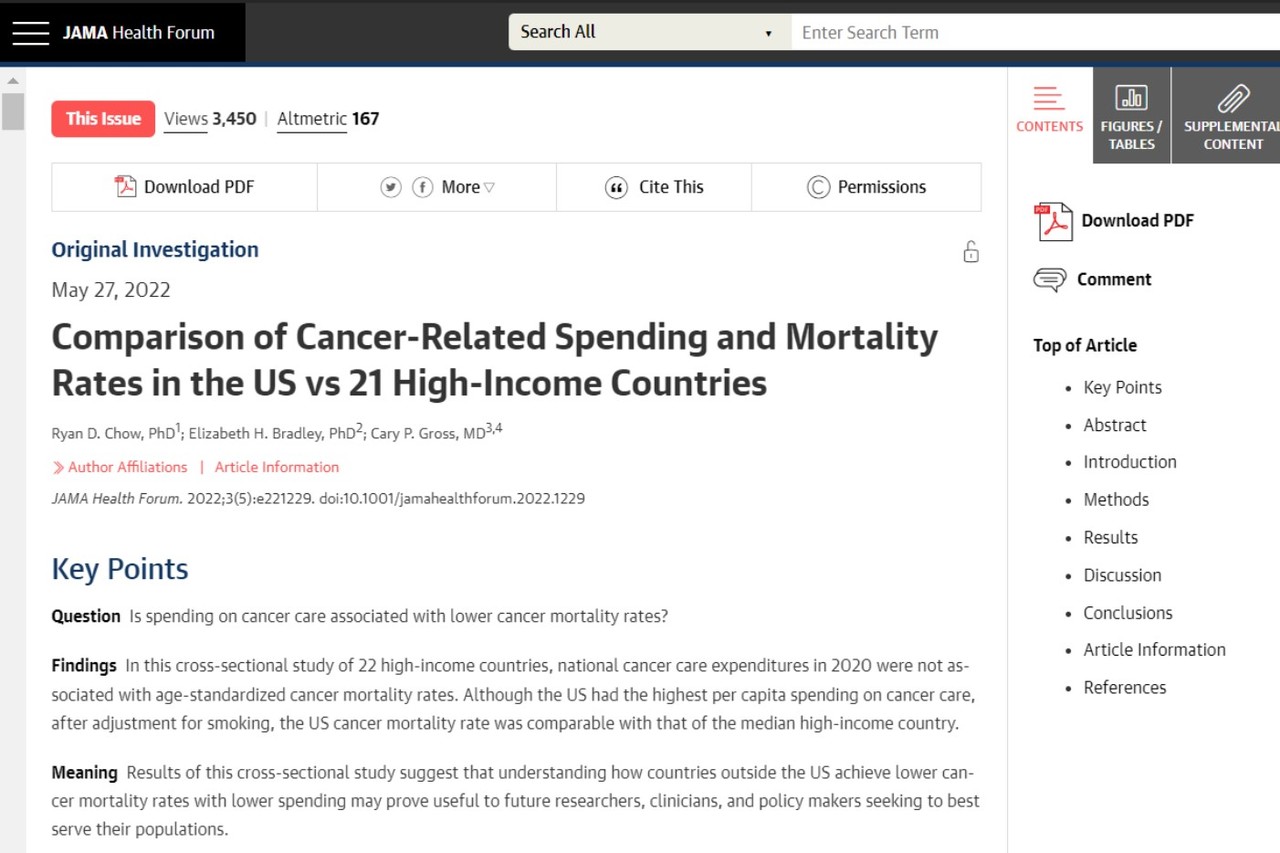
Task: Switch to the Figures / Tables tab
Action: [1131, 116]
